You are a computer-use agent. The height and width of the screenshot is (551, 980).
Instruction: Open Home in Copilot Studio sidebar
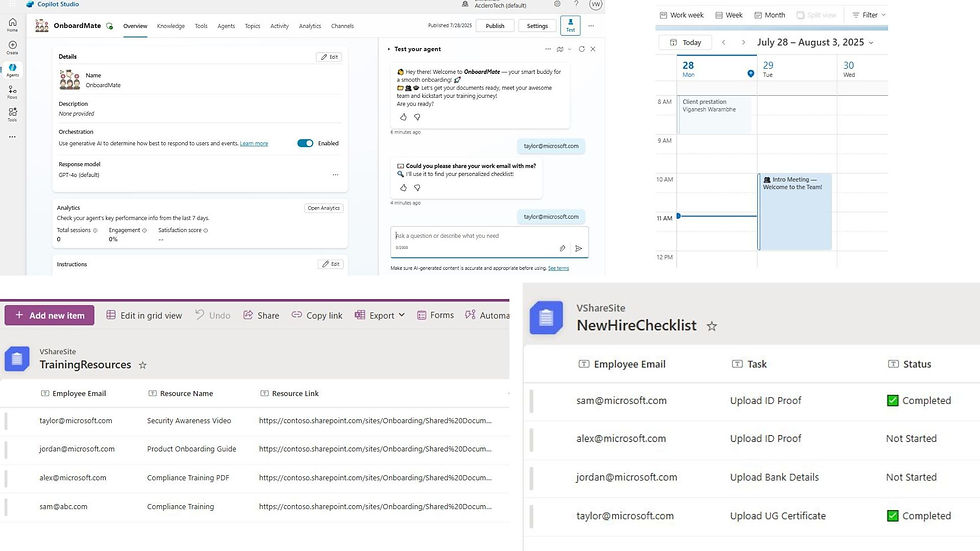pyautogui.click(x=12, y=24)
